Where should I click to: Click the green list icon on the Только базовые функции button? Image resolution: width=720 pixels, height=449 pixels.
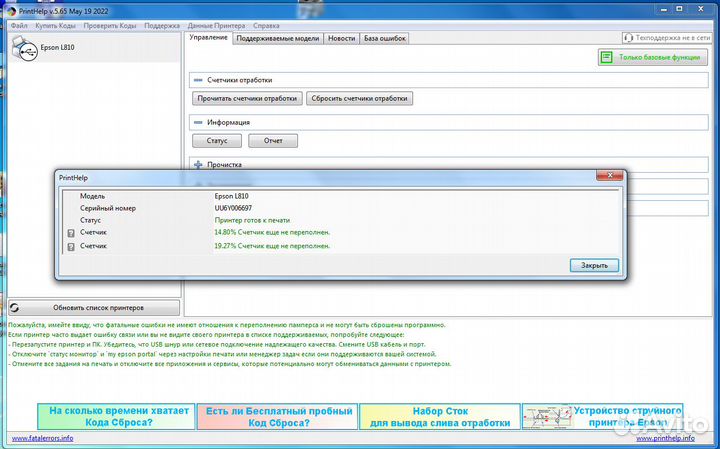607,57
